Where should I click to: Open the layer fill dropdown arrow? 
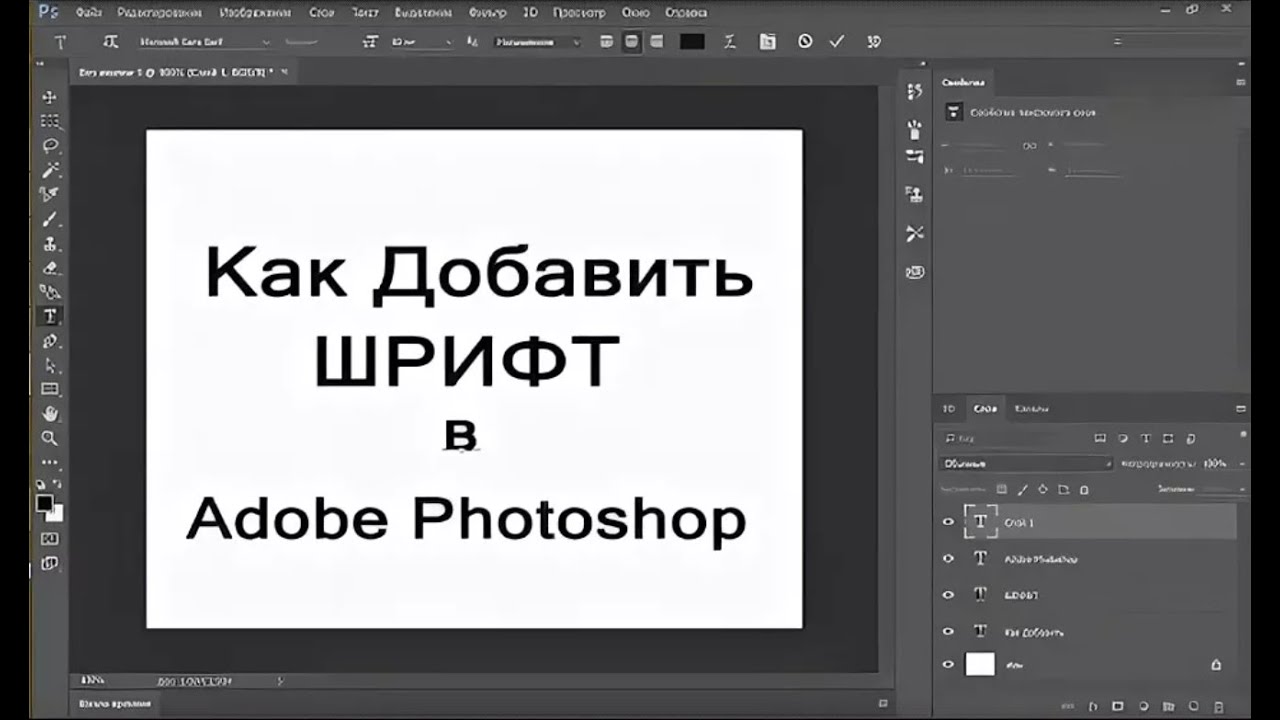coord(1243,490)
